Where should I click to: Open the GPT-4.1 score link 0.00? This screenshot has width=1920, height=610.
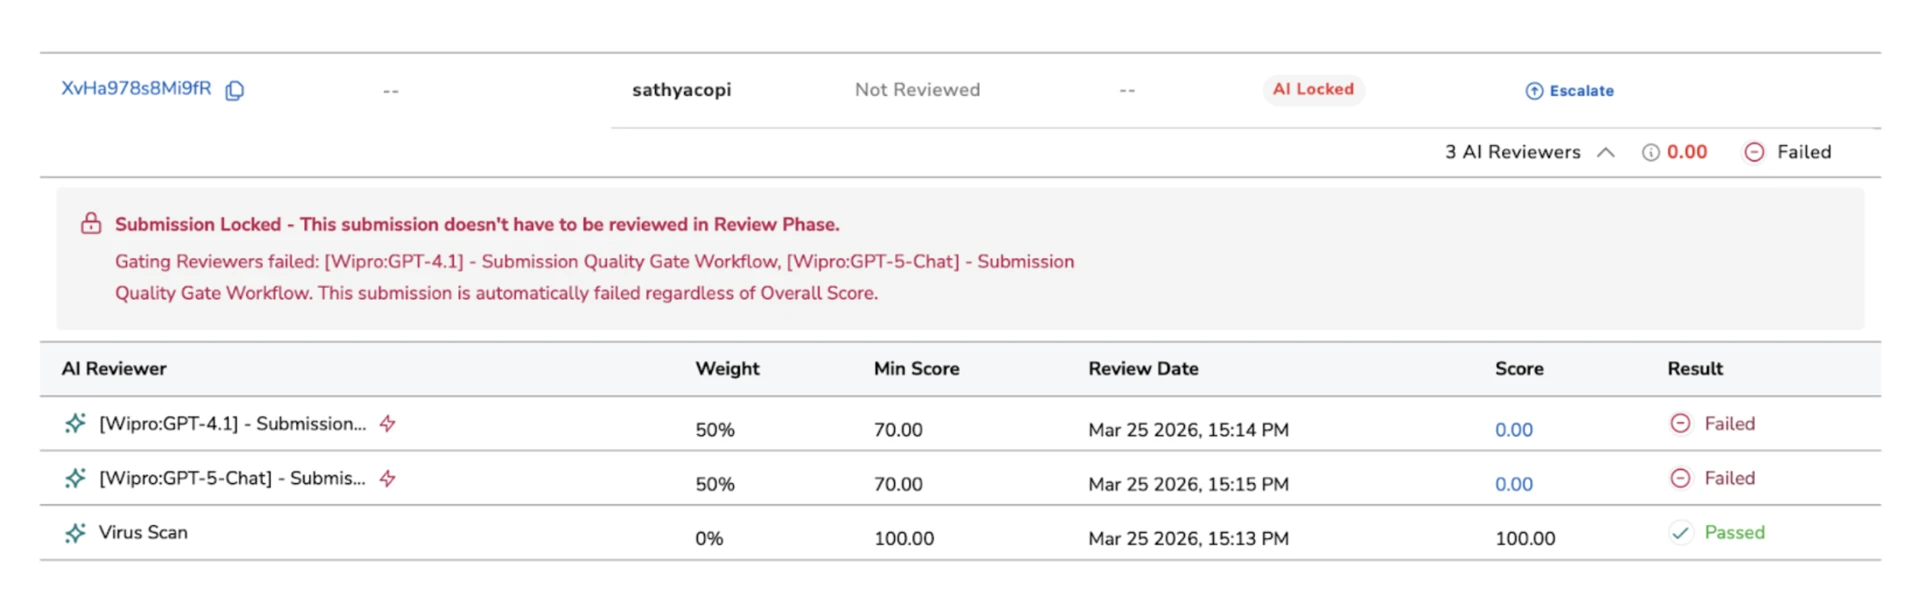tap(1513, 429)
